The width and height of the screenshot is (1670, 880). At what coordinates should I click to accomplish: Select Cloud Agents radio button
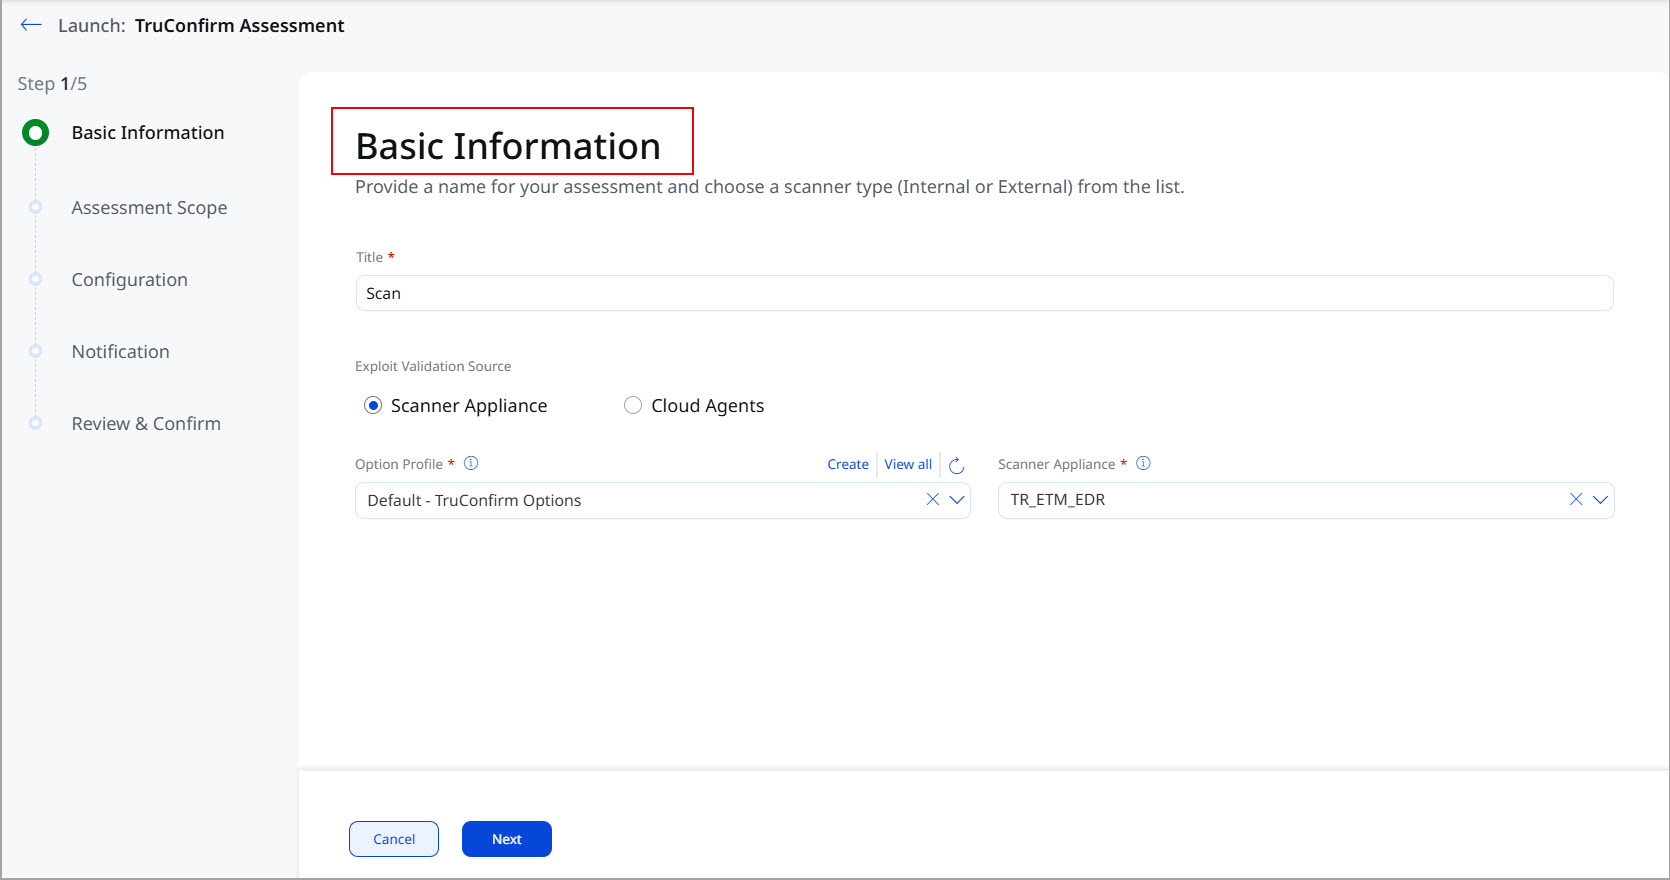click(632, 405)
